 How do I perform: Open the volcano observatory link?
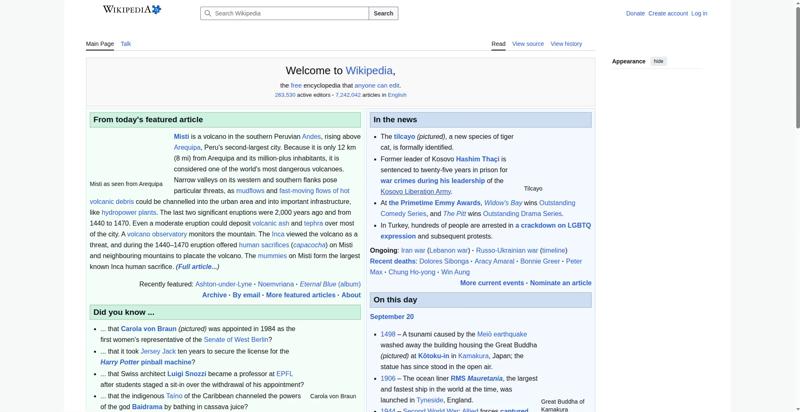click(x=157, y=234)
